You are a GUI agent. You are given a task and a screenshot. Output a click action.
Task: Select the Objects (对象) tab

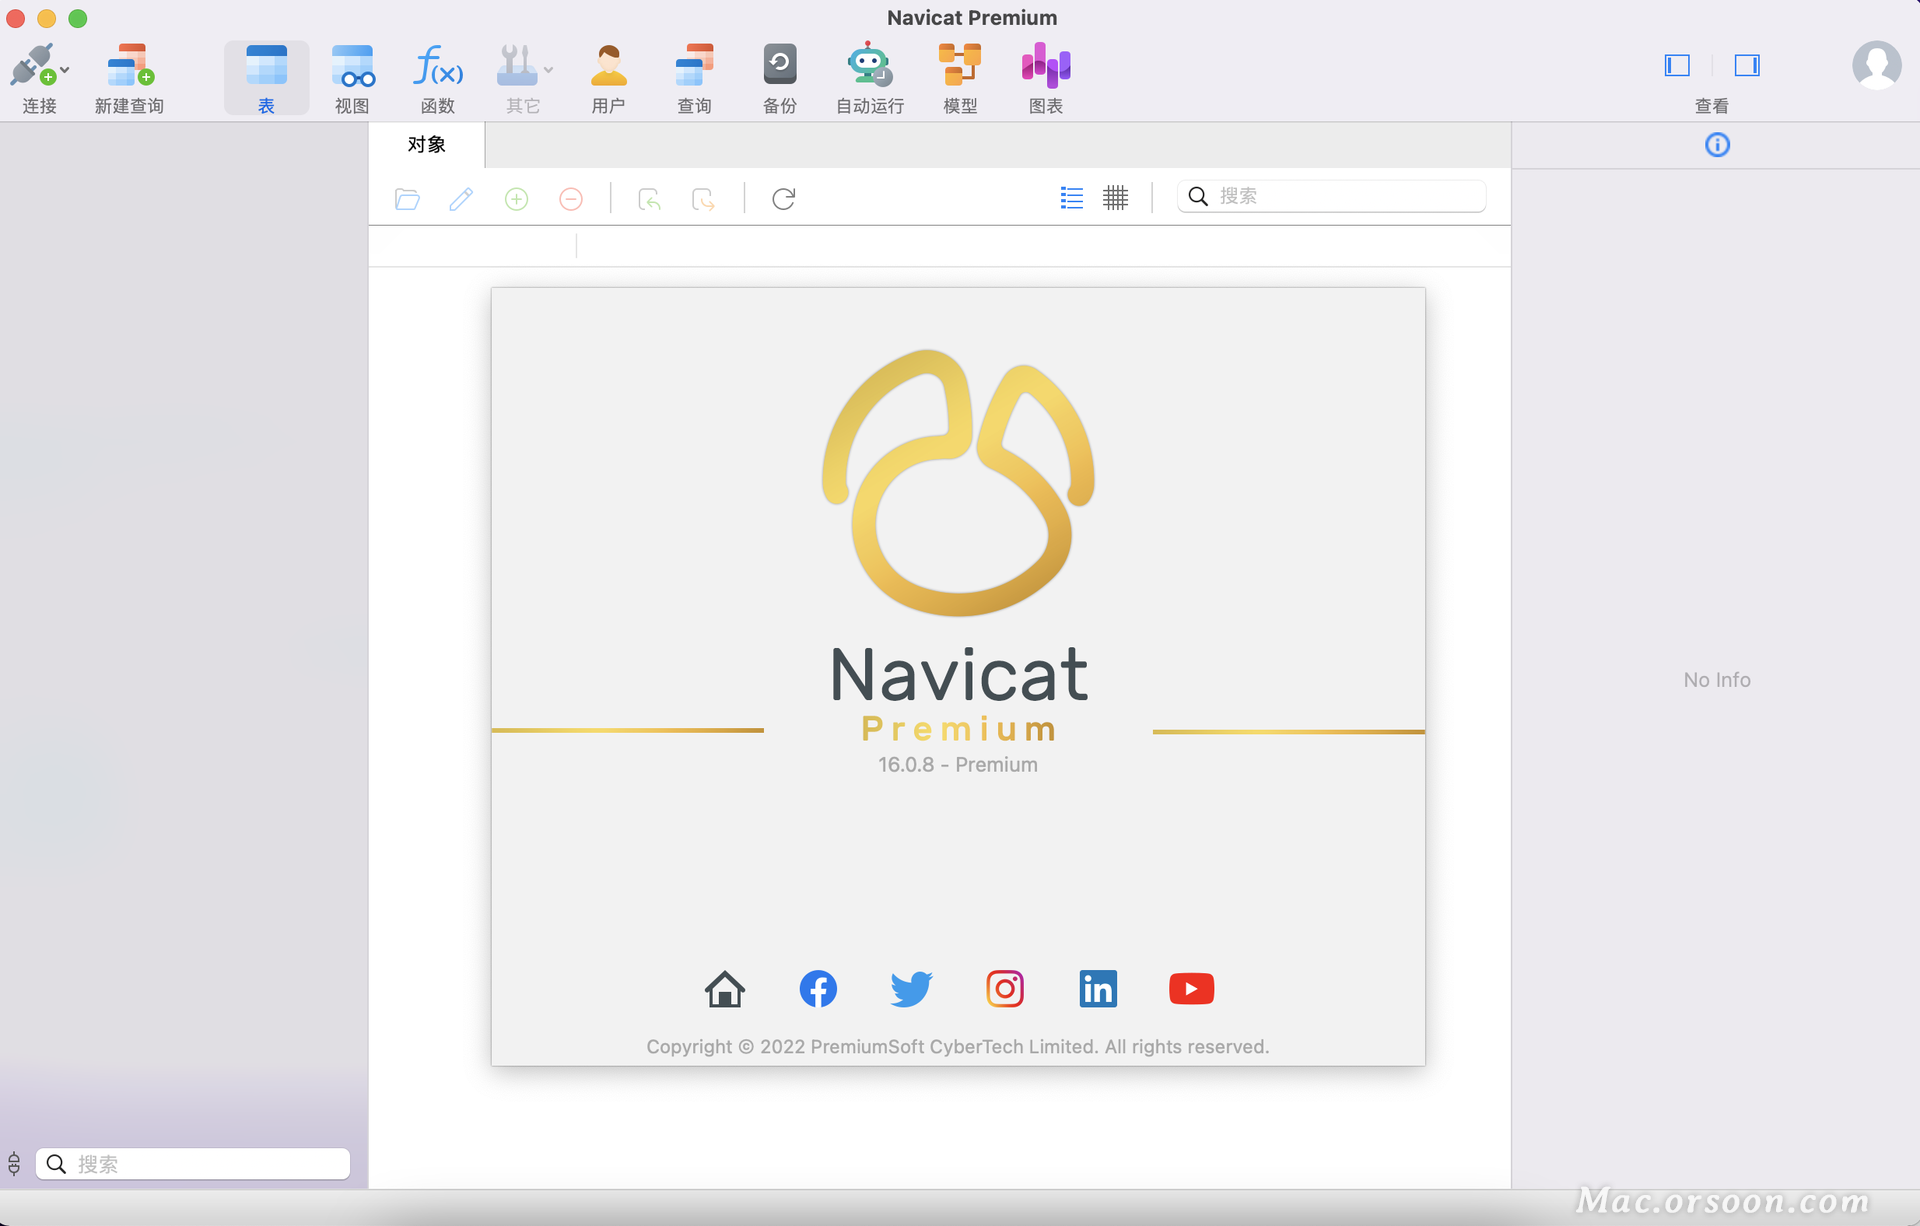click(427, 145)
